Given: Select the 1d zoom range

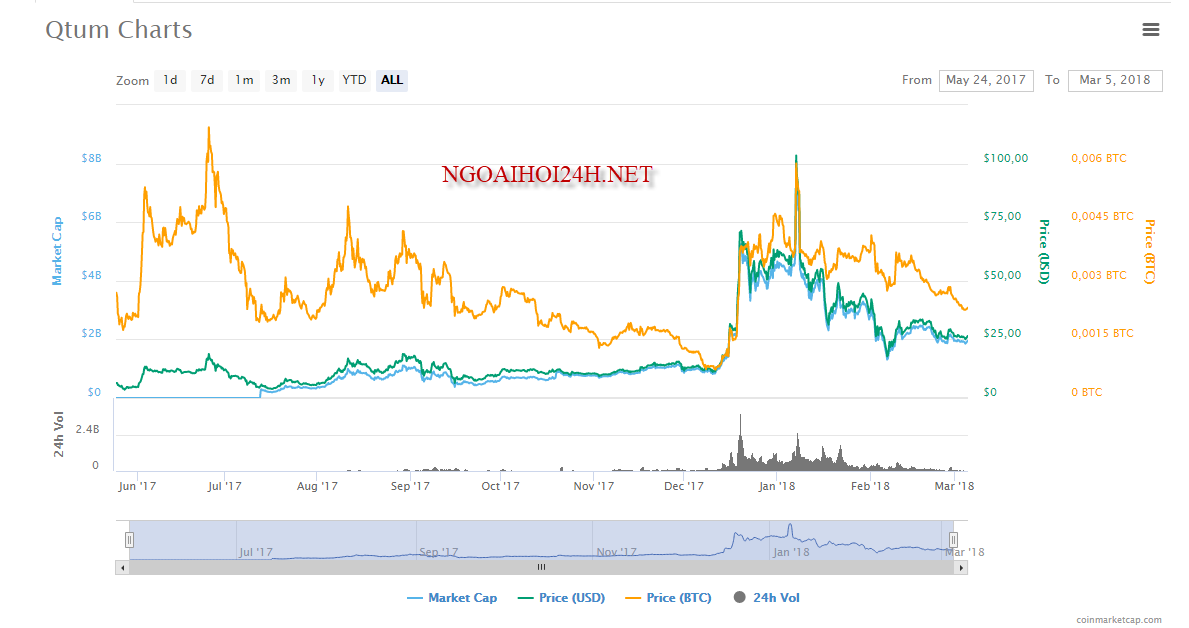Looking at the screenshot, I should (x=171, y=80).
